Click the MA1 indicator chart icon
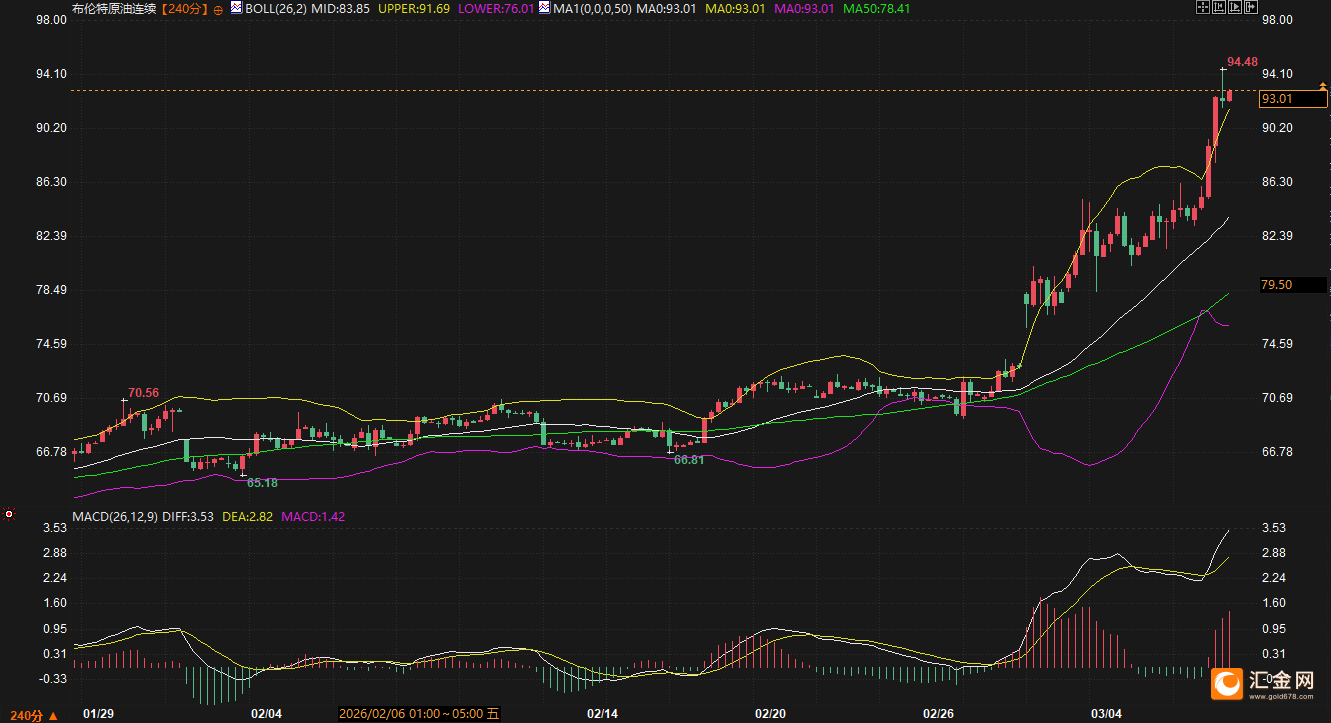Screen dimensions: 1331x723 (544, 8)
